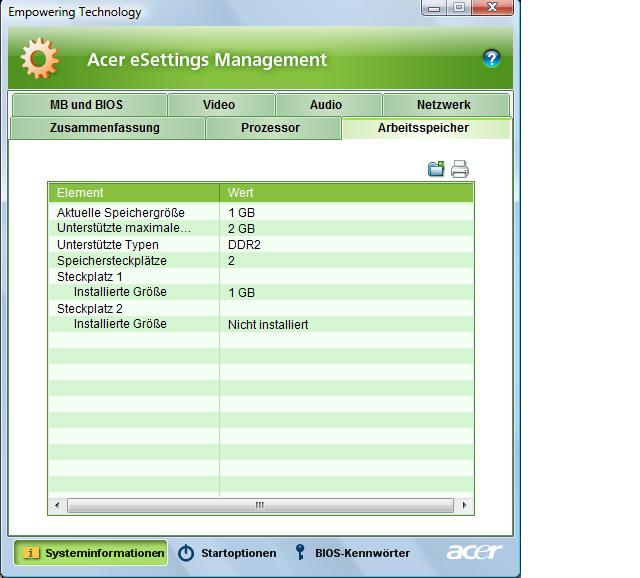Click the export to folder icon
640x578 pixels.
click(436, 169)
